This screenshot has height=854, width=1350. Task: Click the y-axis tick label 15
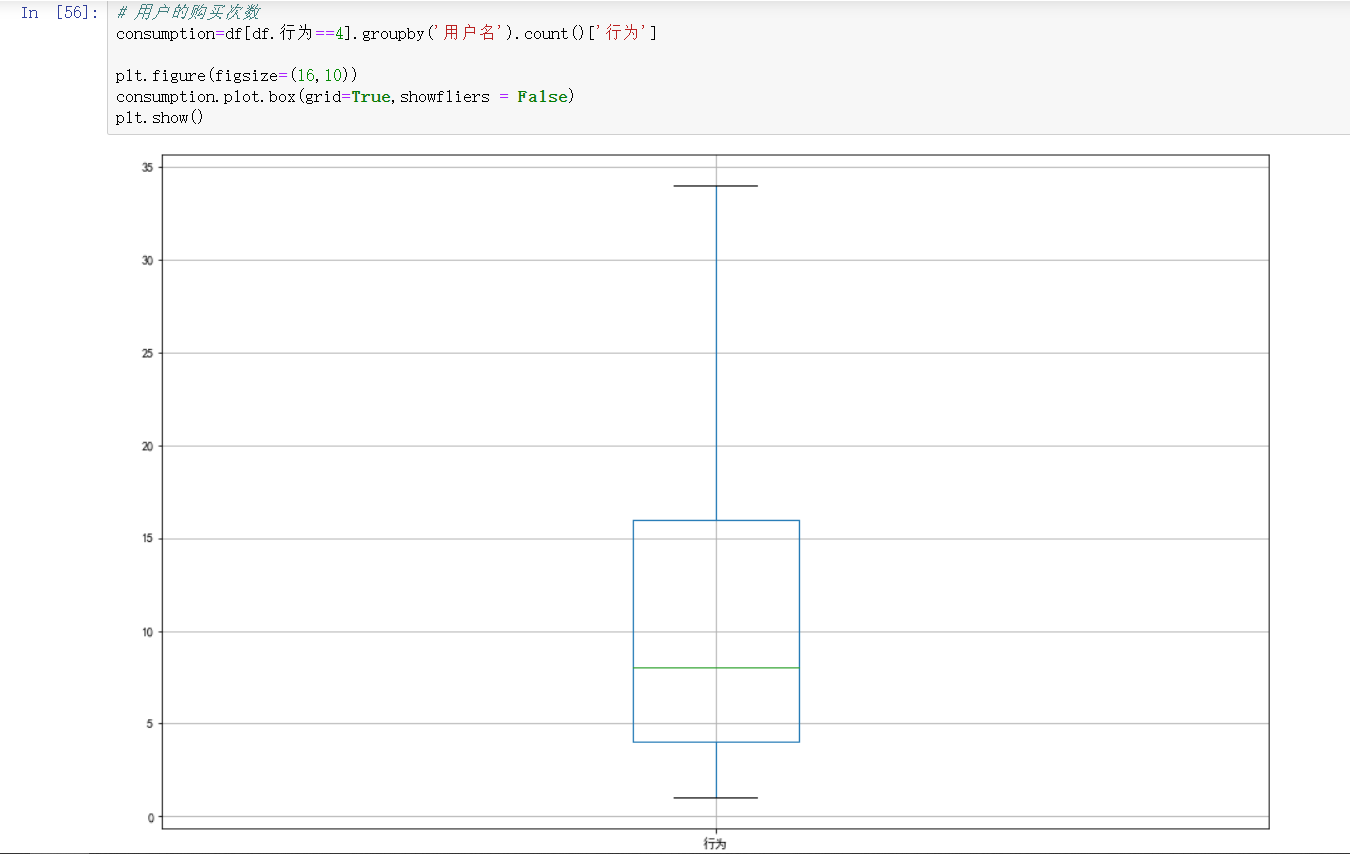[x=148, y=539]
